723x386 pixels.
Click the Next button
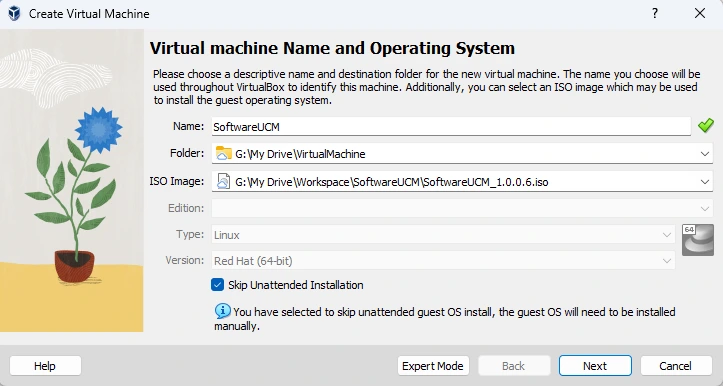(595, 366)
